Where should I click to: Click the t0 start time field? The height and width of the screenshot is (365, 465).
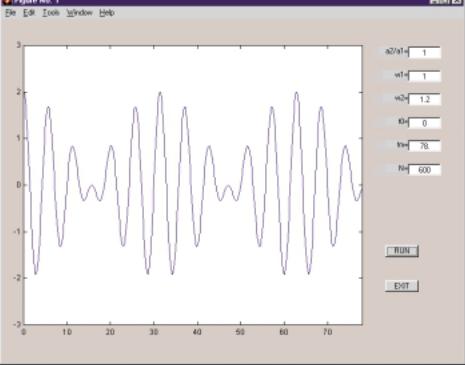425,123
